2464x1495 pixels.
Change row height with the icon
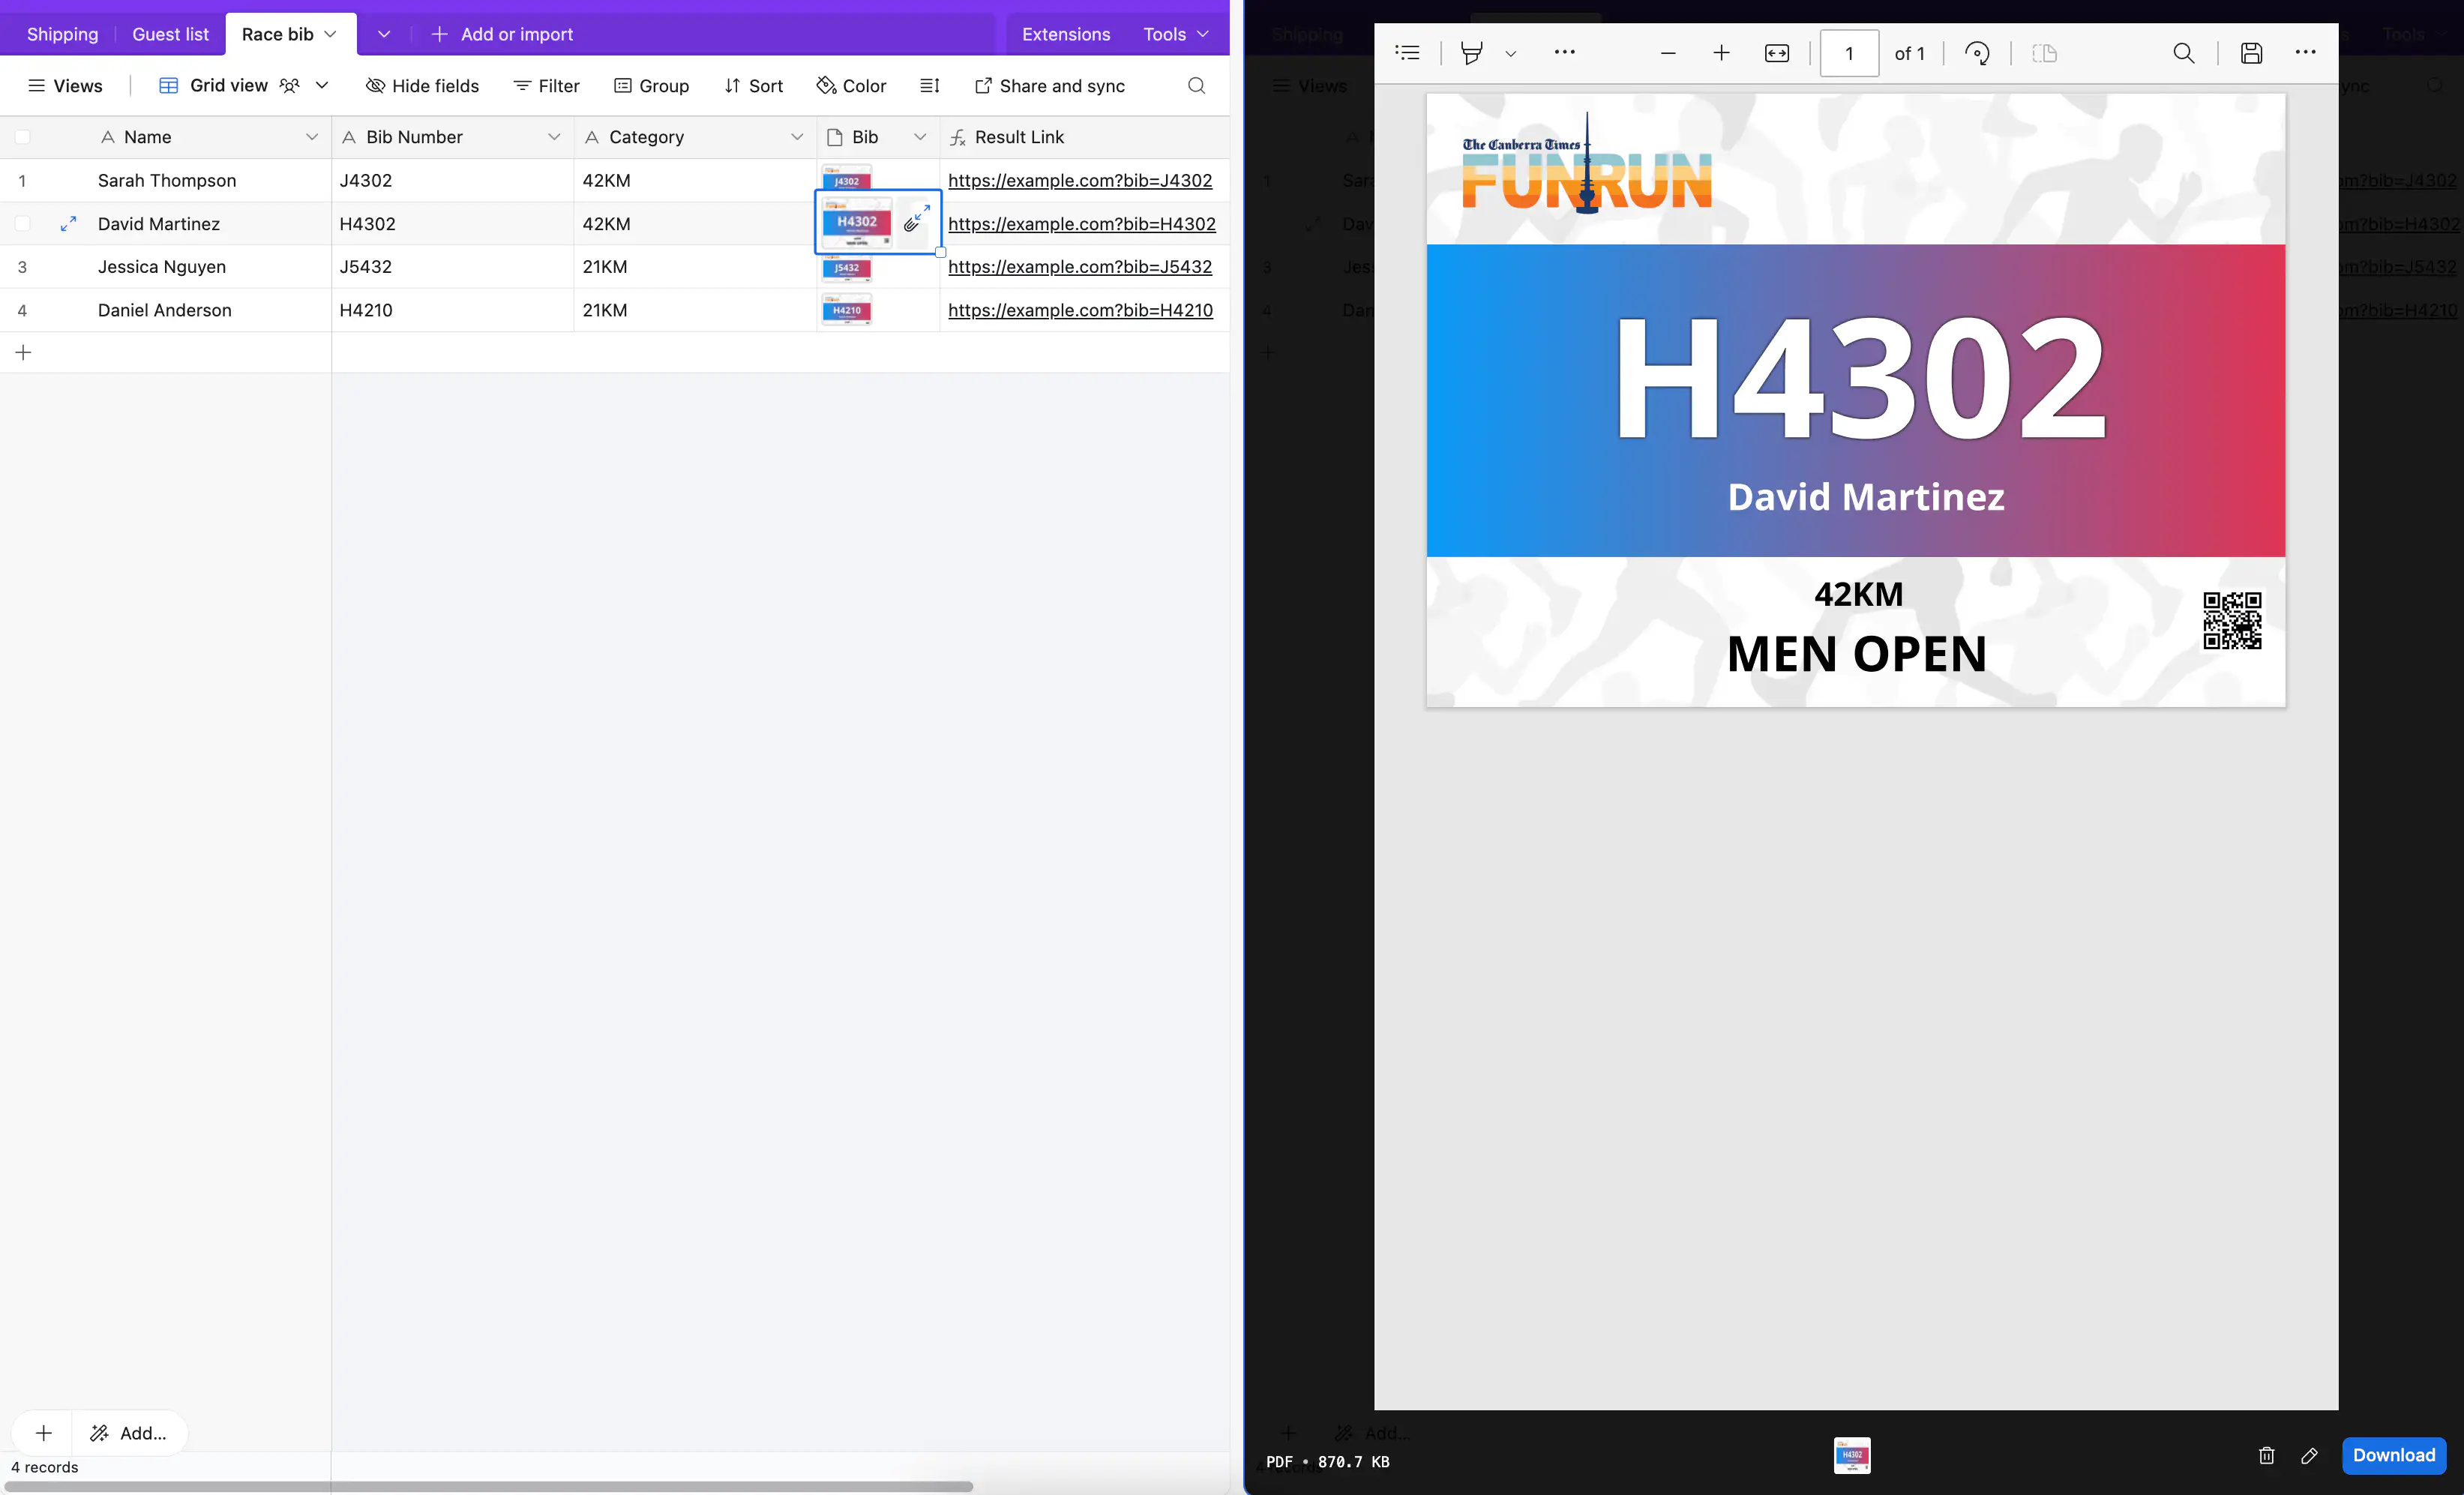[929, 86]
